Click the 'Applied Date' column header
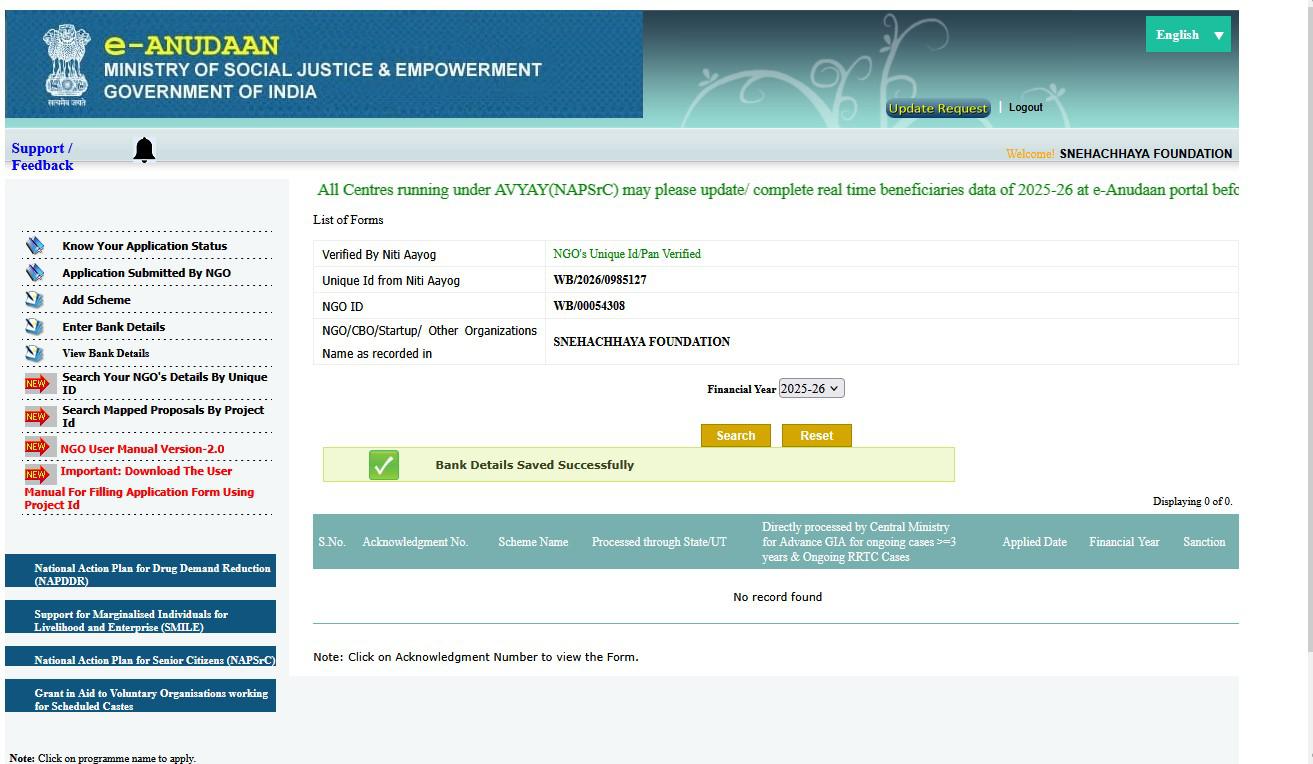 click(1034, 542)
